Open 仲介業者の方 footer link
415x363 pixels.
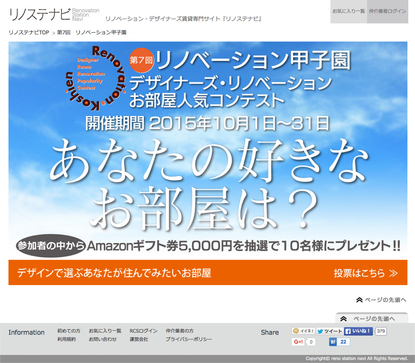coord(179,331)
